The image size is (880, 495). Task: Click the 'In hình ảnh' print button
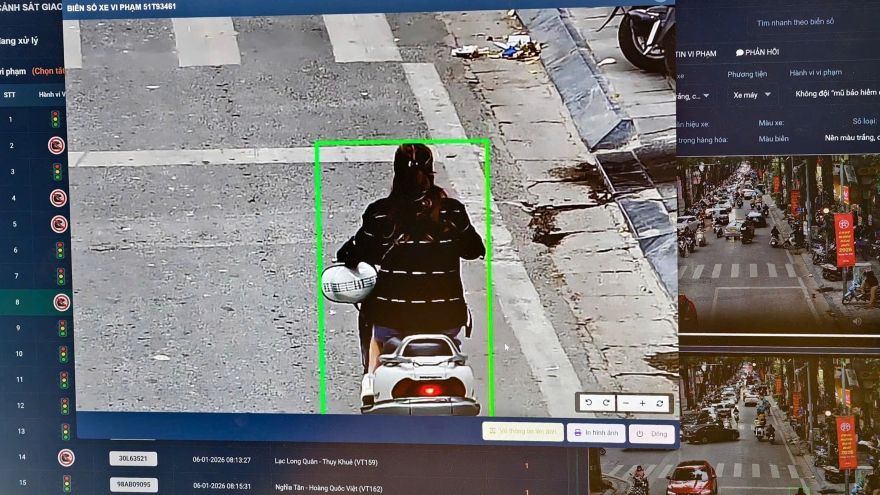coord(596,433)
